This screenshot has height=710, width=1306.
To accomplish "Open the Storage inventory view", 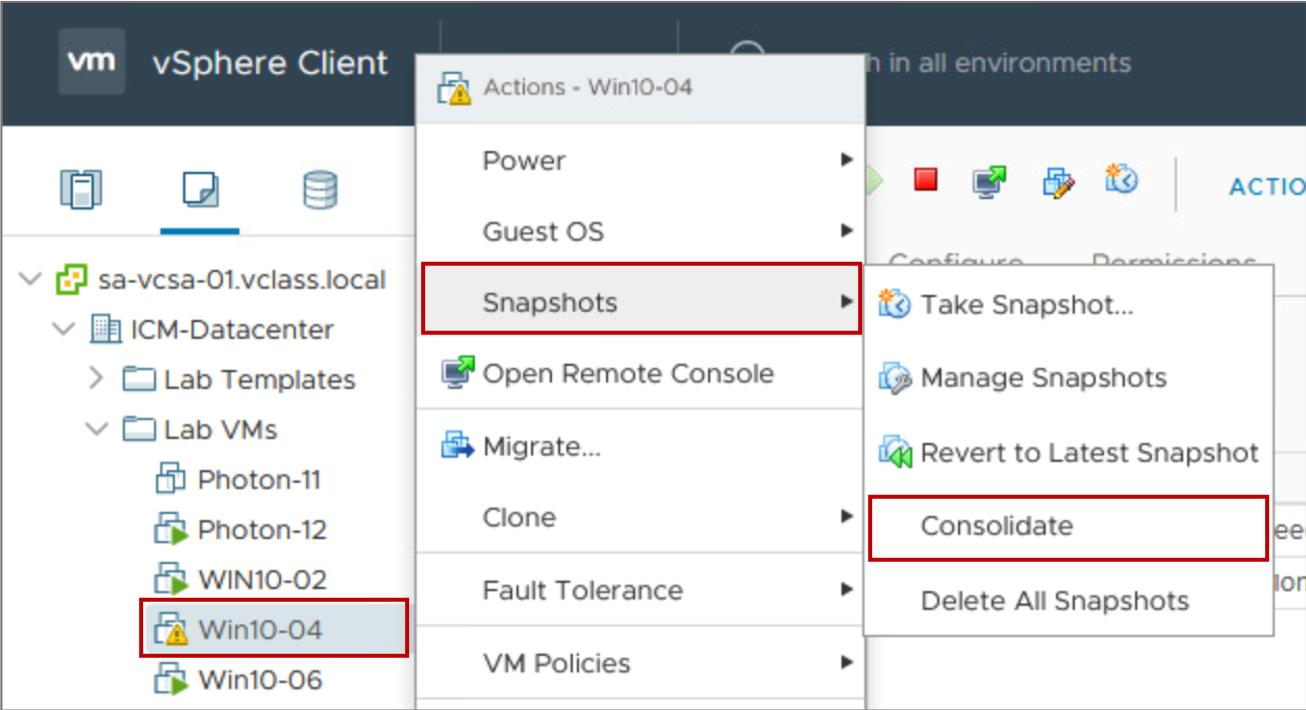I will pos(319,189).
